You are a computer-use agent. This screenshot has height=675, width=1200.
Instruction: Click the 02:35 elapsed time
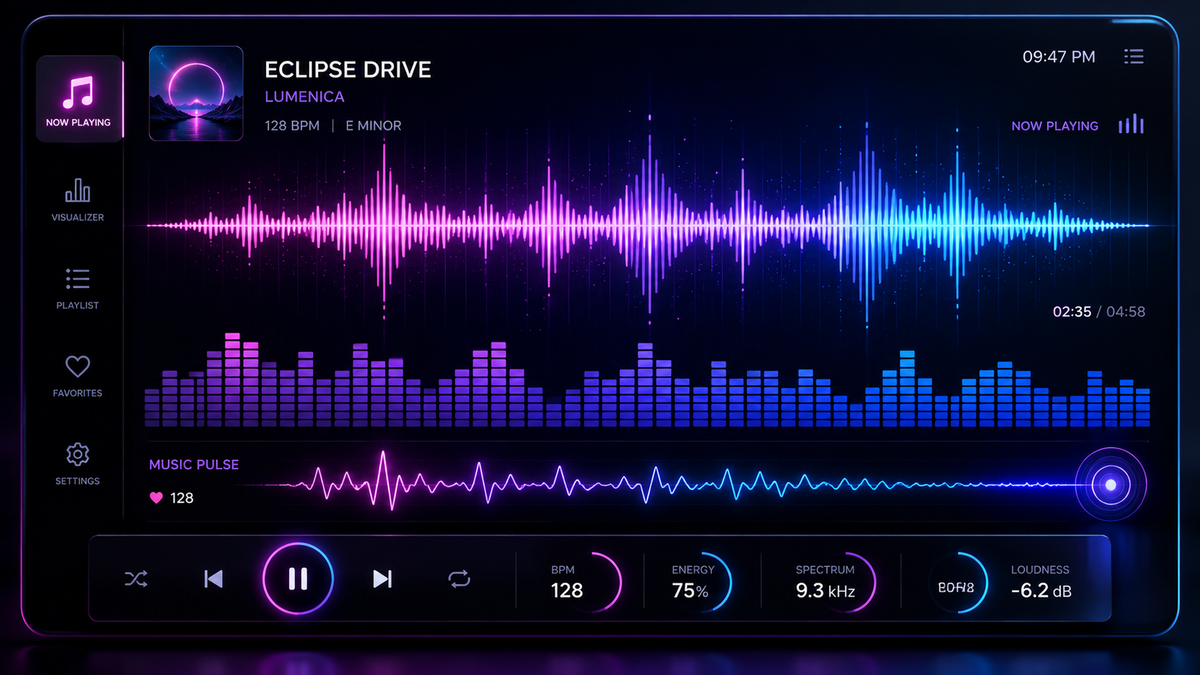point(1071,312)
